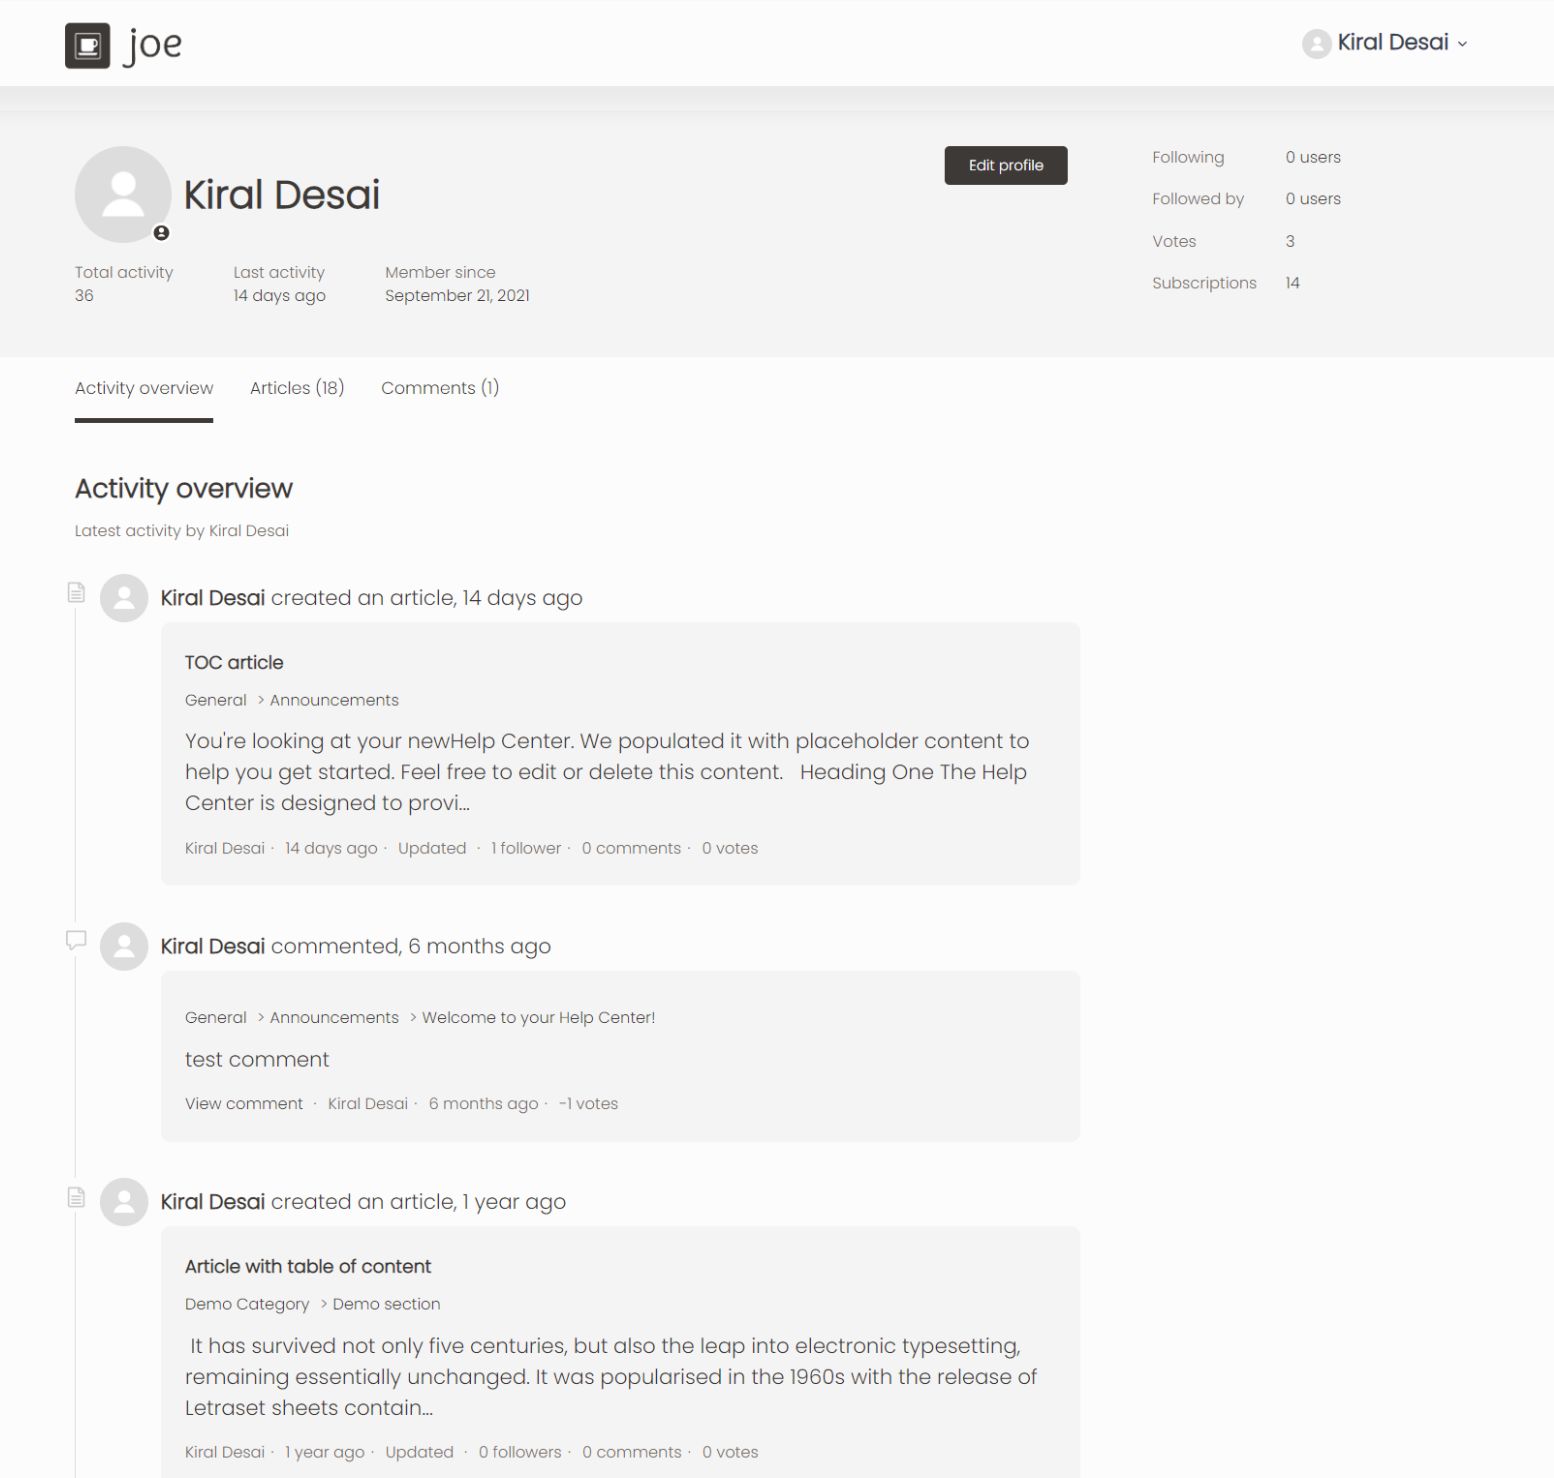Click the small agent badge on profile avatar

161,233
